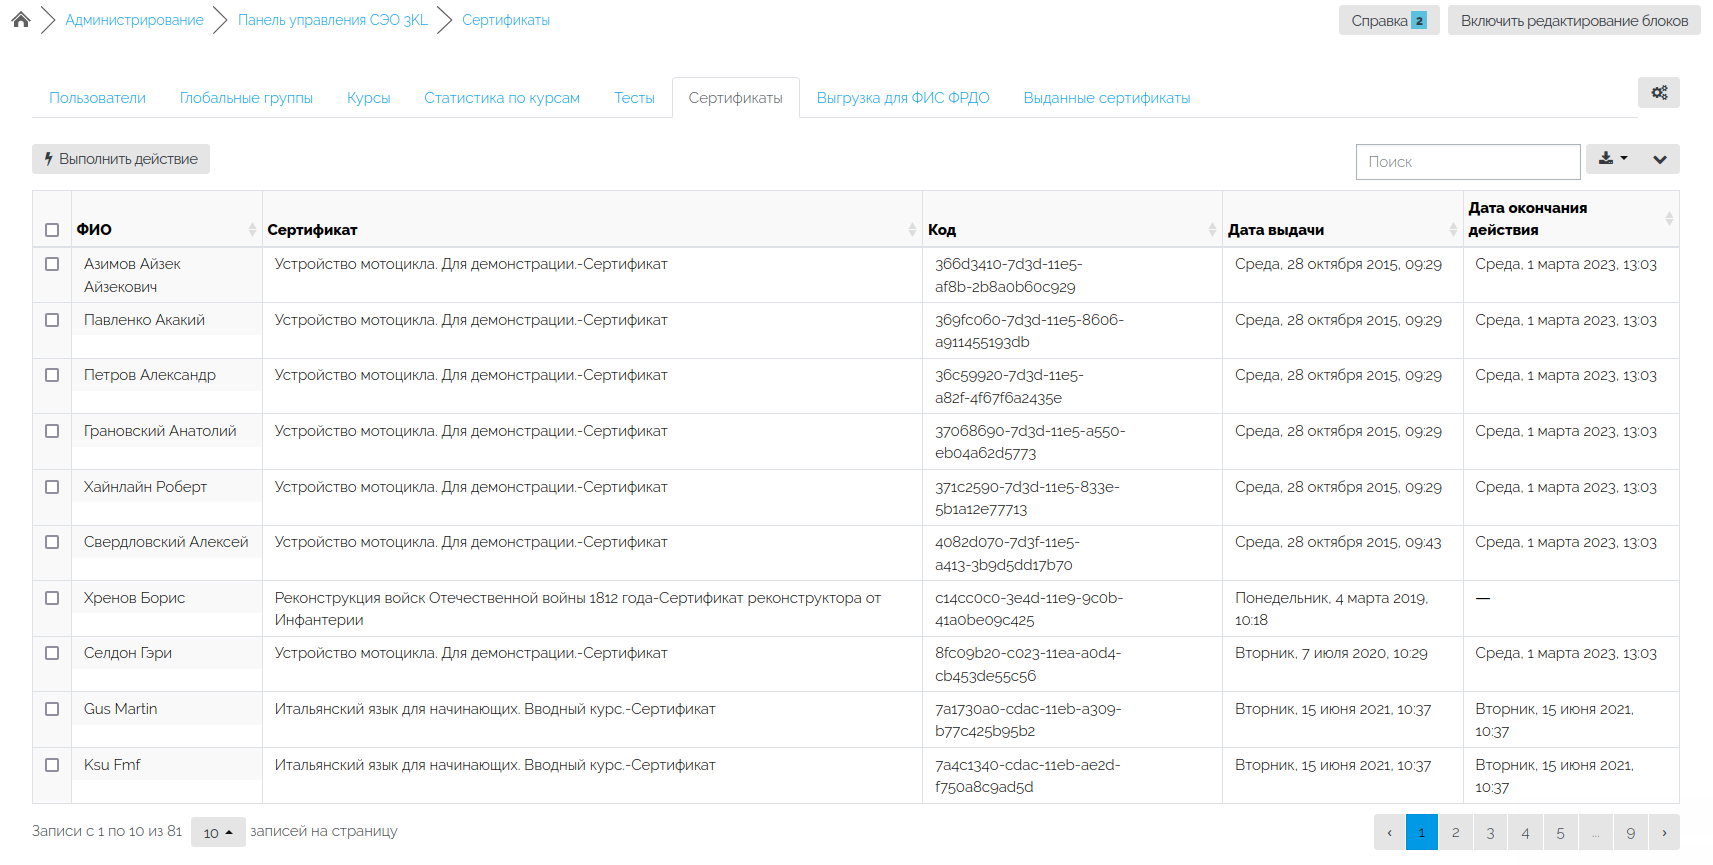Image resolution: width=1713 pixels, height=865 pixels.
Task: Go to the home page icon
Action: pos(21,20)
